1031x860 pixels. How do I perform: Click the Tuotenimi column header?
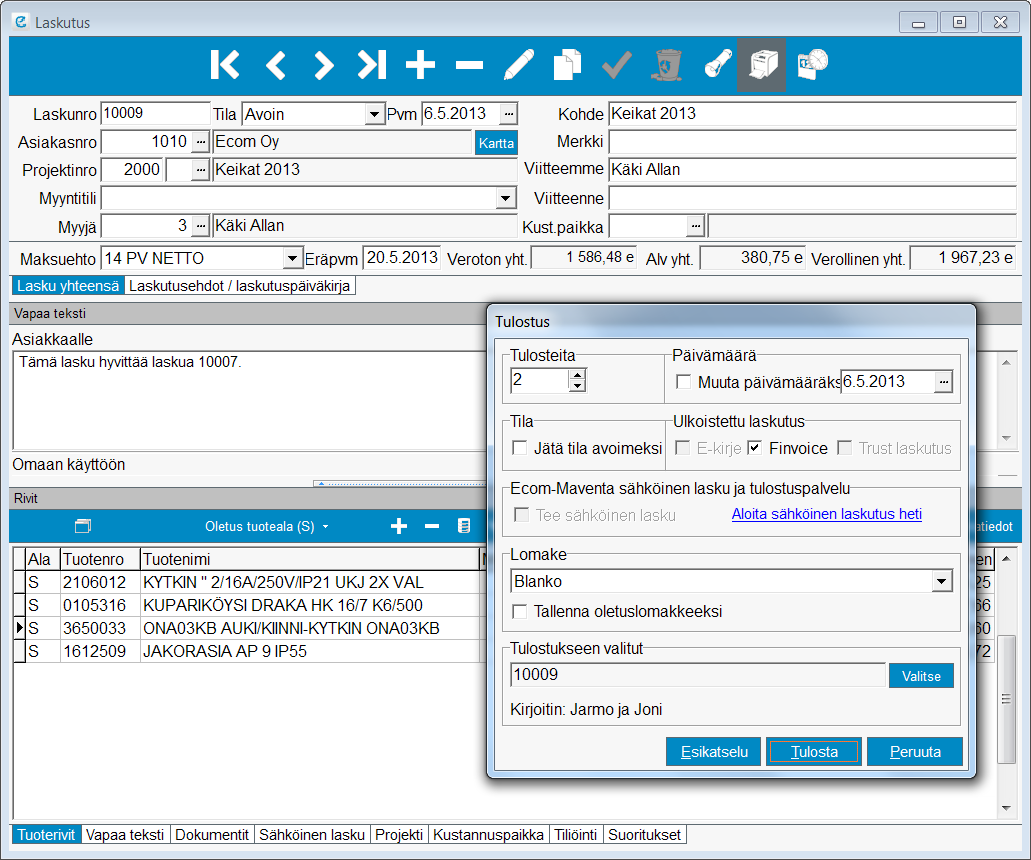click(x=311, y=560)
